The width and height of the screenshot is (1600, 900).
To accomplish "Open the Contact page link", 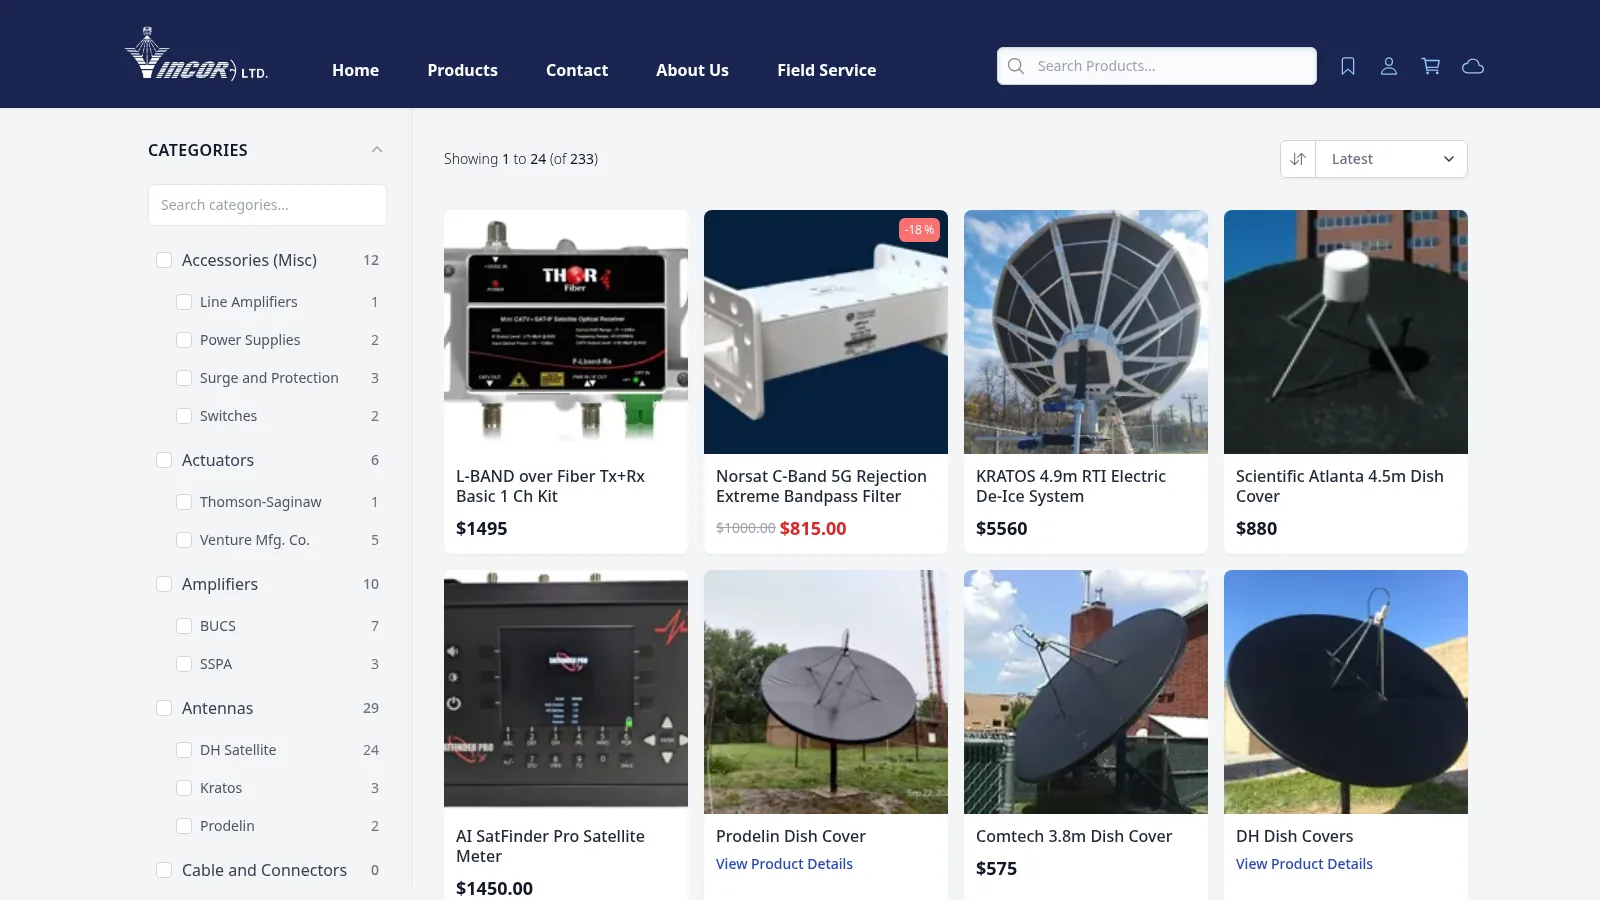I will (577, 70).
